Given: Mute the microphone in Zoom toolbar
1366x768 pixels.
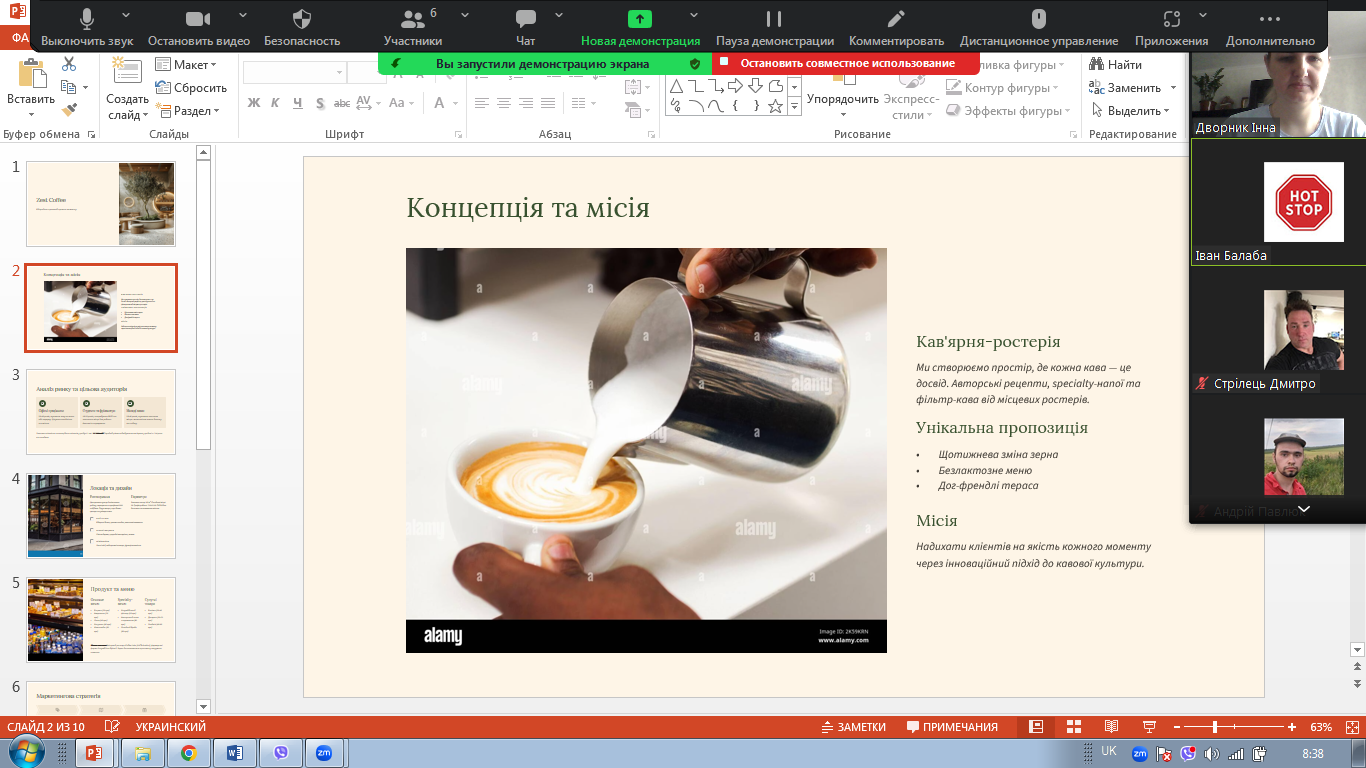Looking at the screenshot, I should tap(87, 20).
